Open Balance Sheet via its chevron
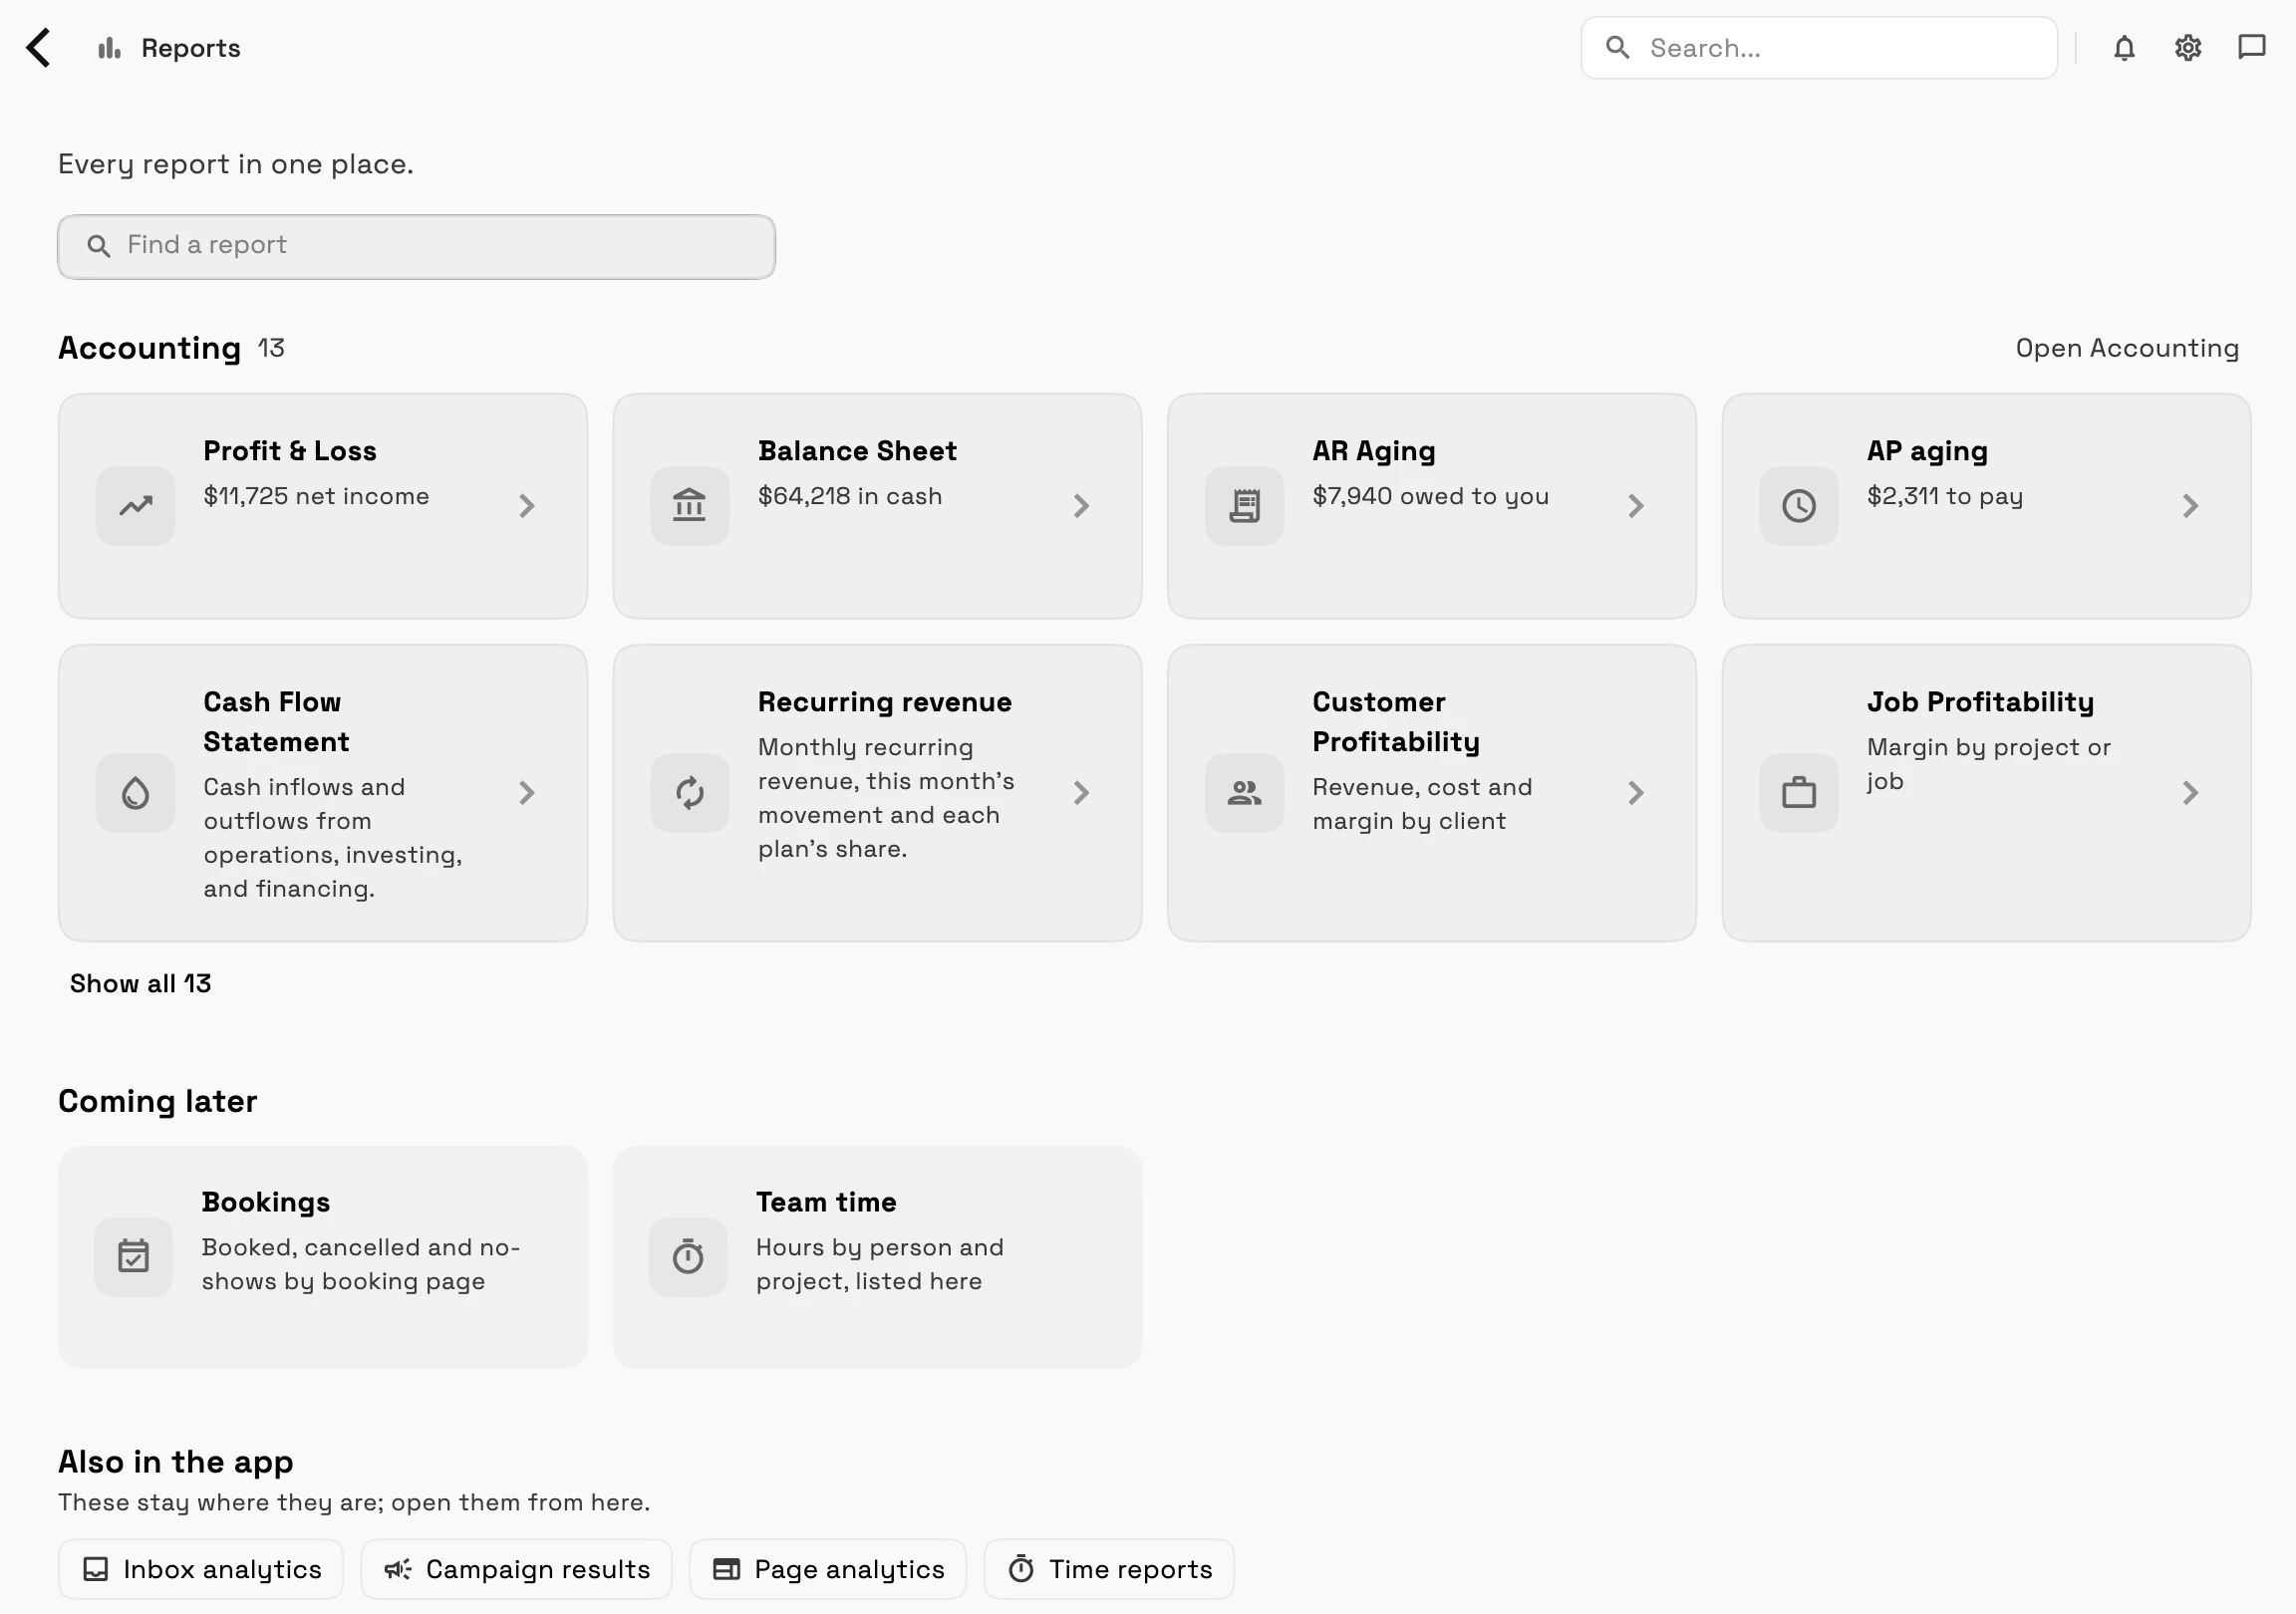2296x1614 pixels. pos(1081,506)
